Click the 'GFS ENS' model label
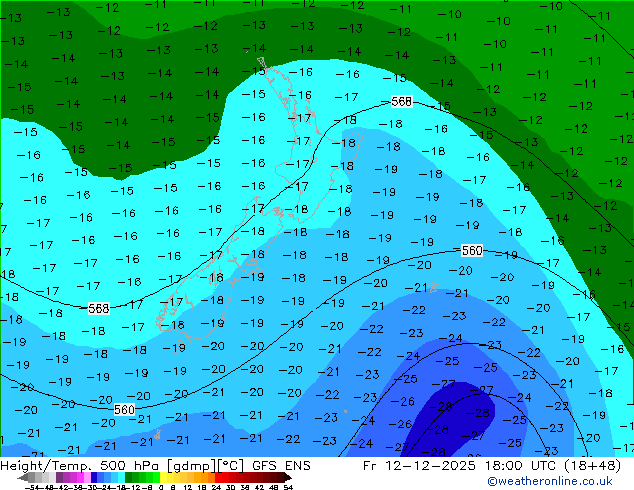 [x=281, y=466]
